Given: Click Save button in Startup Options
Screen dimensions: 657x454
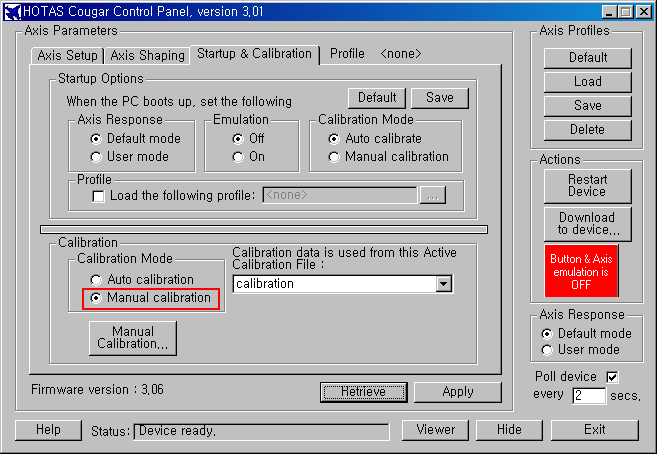Looking at the screenshot, I should (x=440, y=98).
